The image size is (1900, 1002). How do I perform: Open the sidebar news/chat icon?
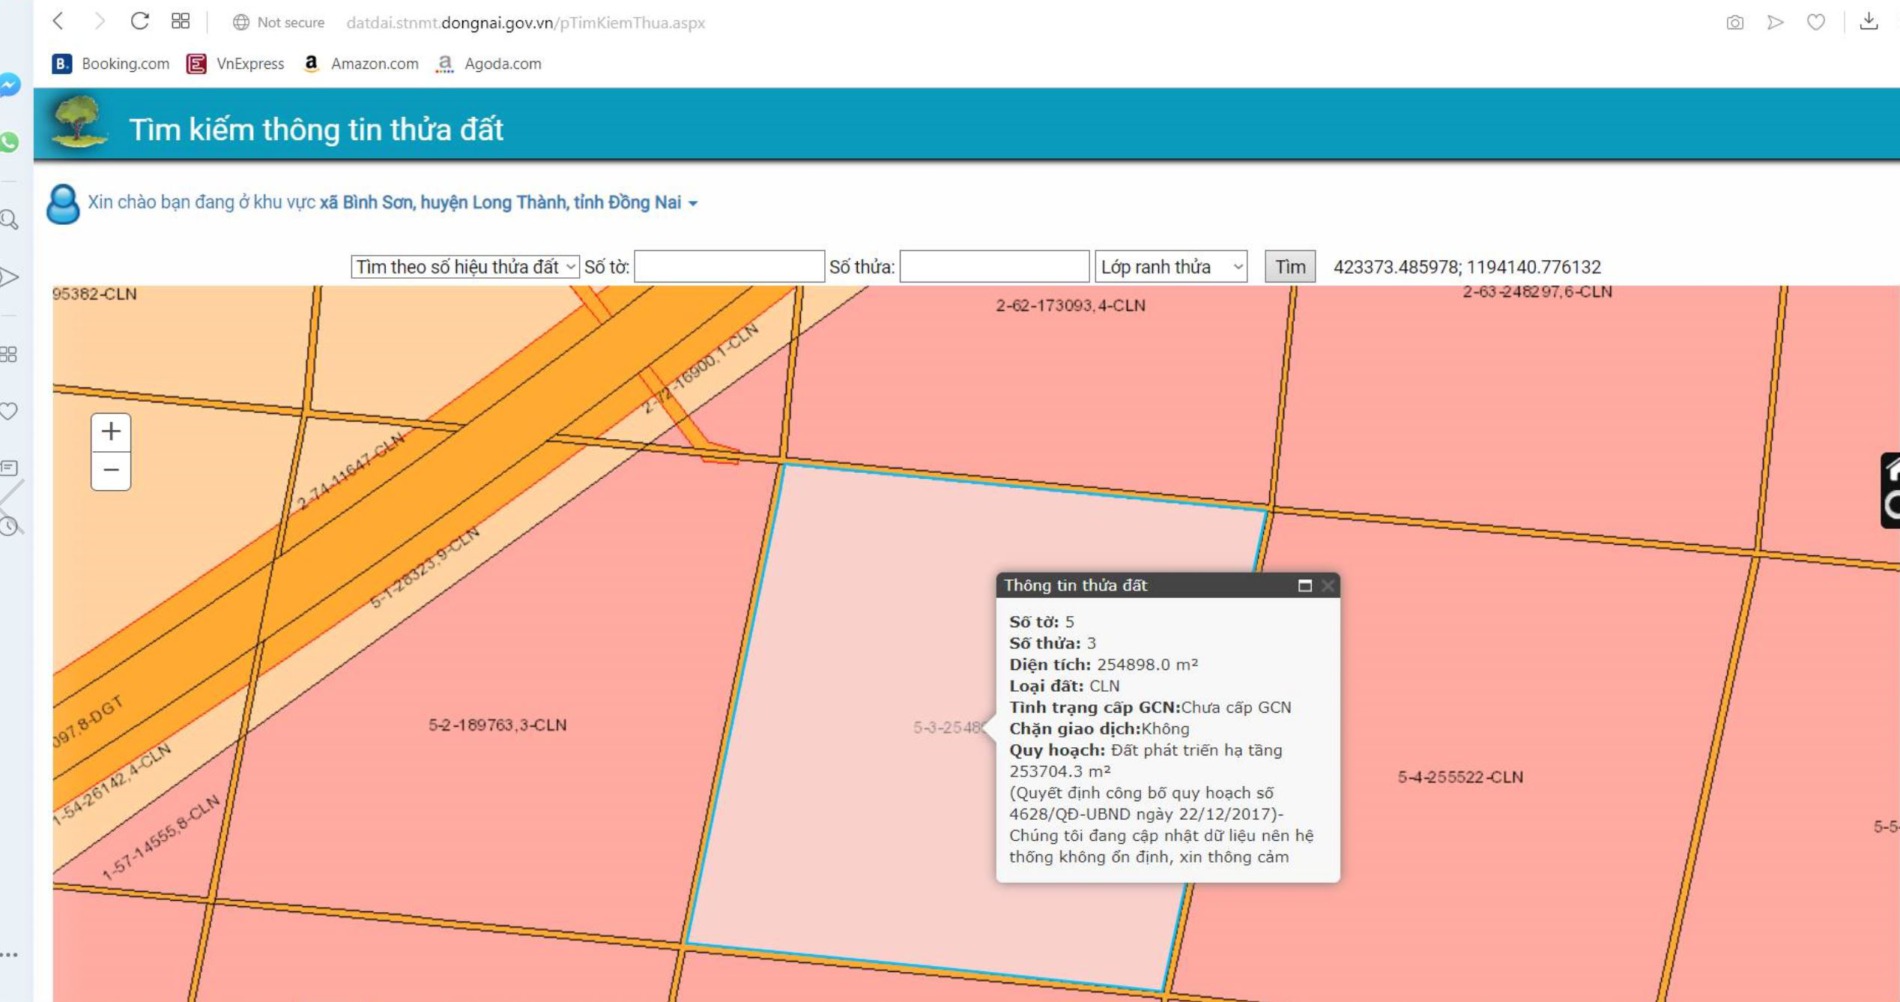(9, 468)
